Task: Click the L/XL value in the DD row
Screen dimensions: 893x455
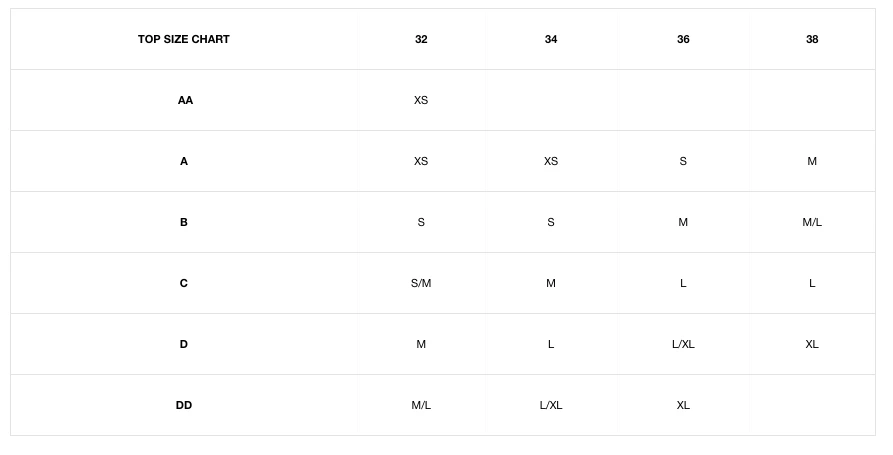Action: 551,406
